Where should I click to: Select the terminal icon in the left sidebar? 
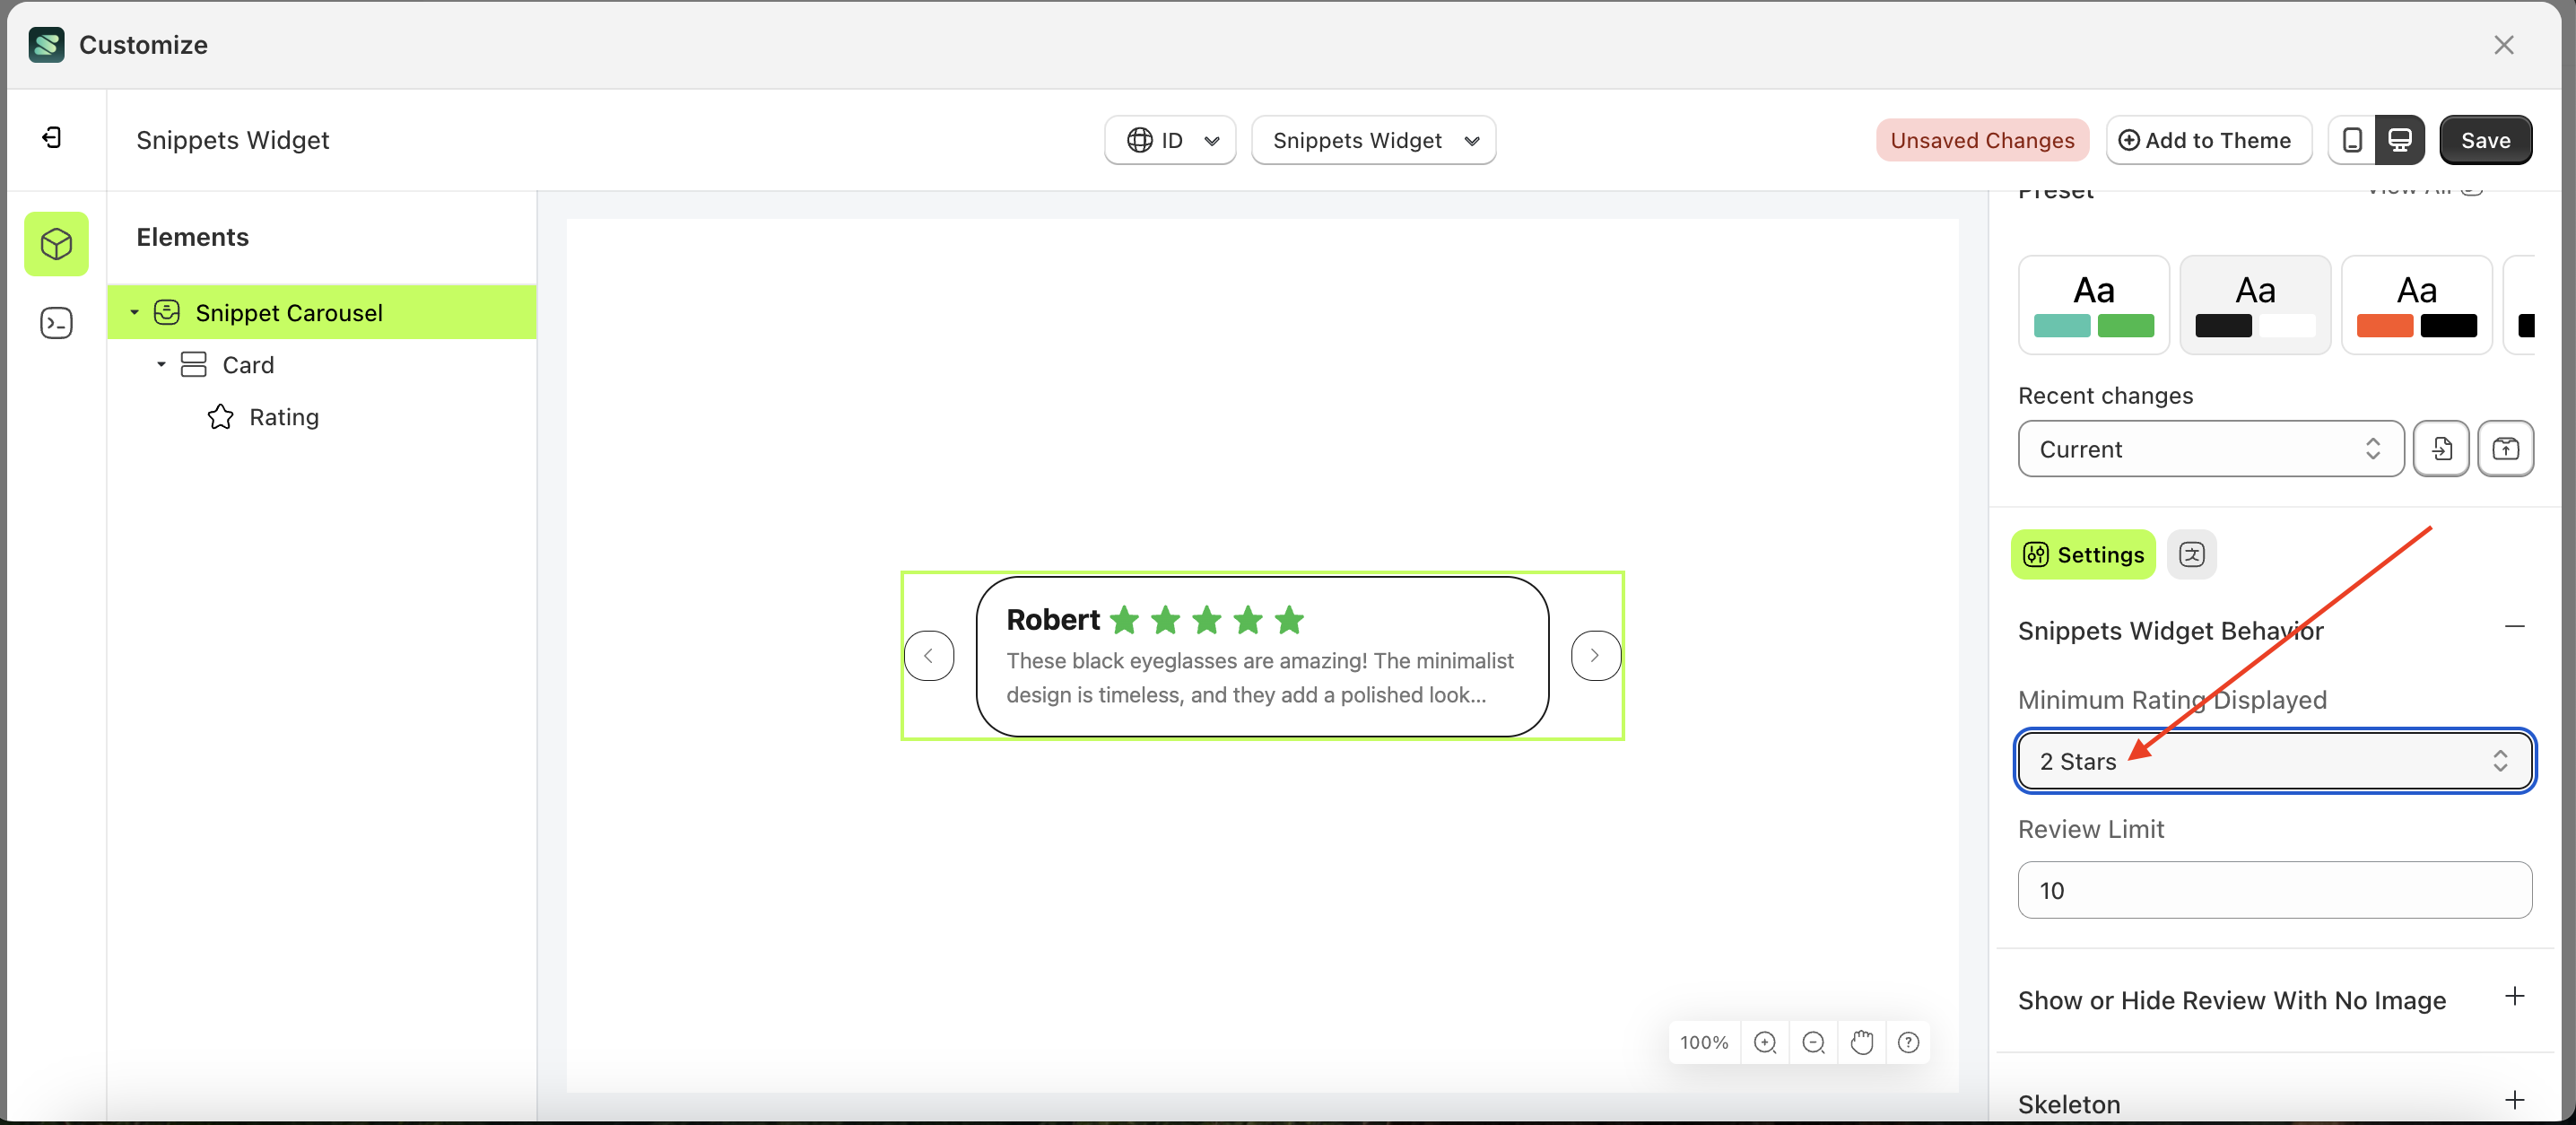coord(56,322)
